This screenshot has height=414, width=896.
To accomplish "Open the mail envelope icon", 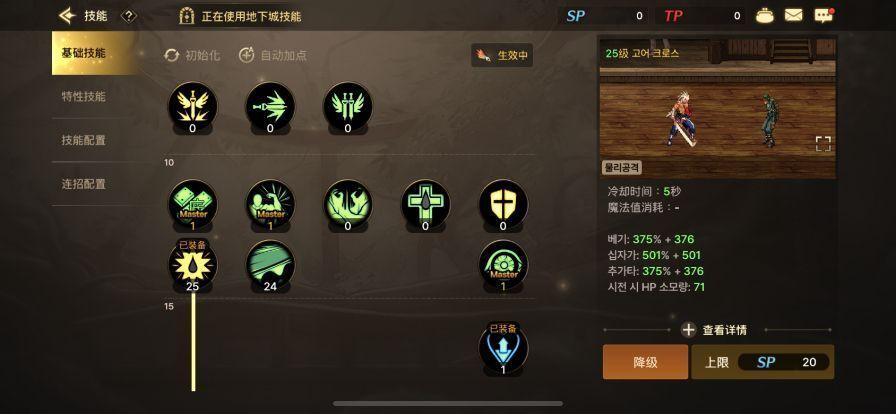I will click(x=793, y=15).
